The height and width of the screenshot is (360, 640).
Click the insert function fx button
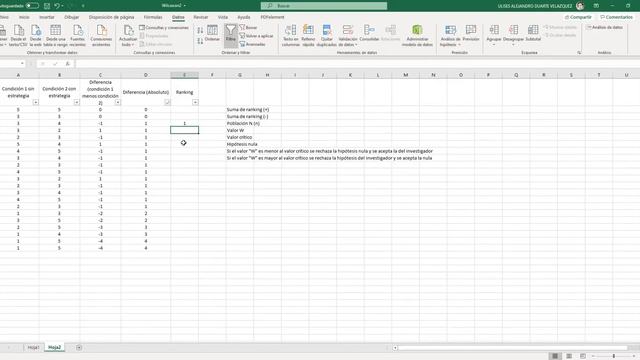tap(68, 64)
